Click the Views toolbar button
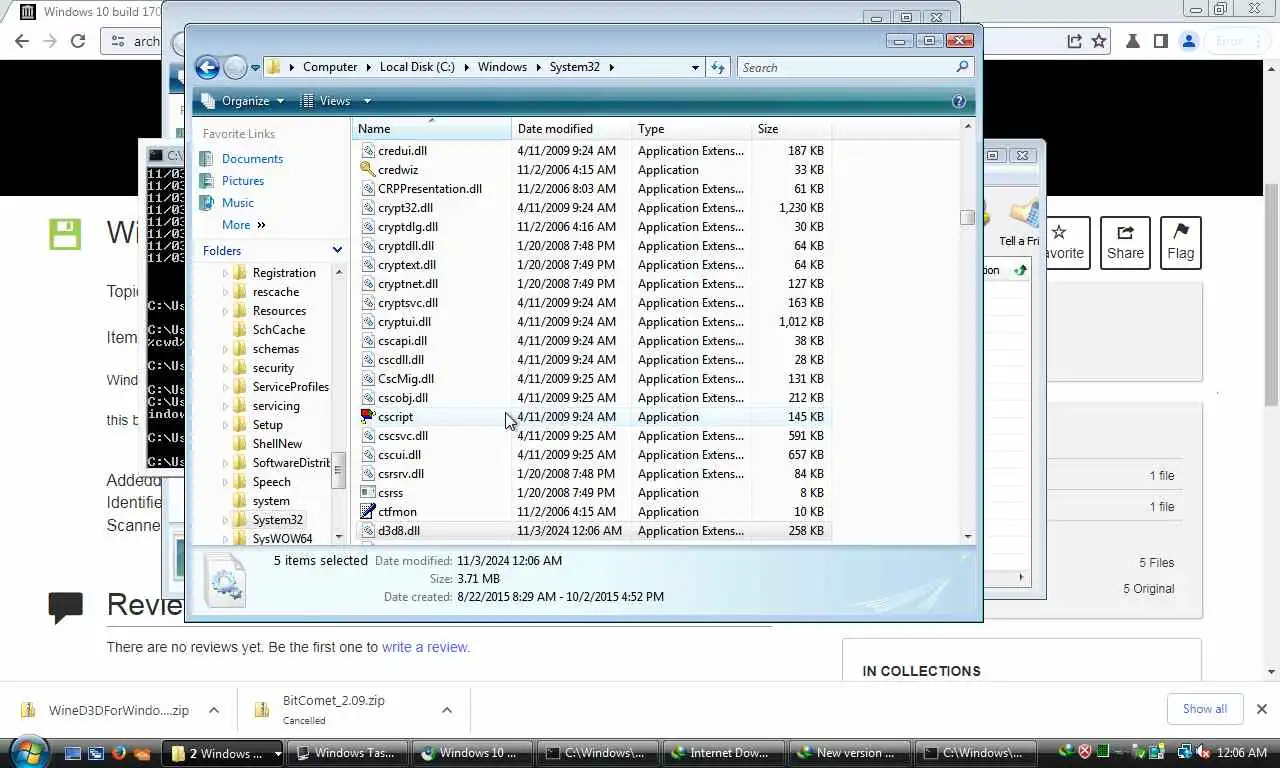The width and height of the screenshot is (1280, 768). pos(326,101)
